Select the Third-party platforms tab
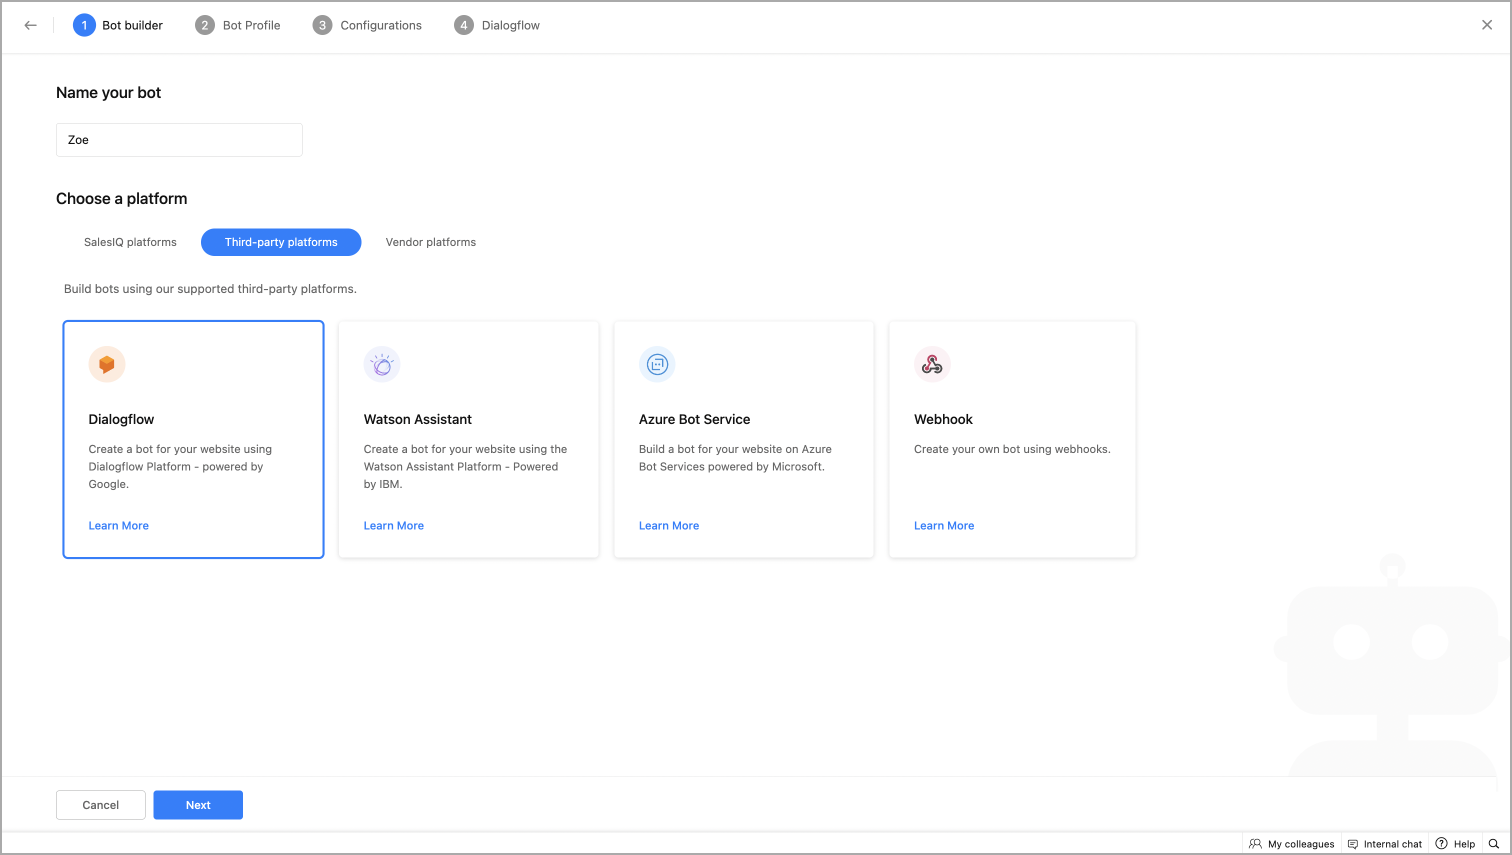Viewport: 1512px width, 855px height. coord(281,242)
